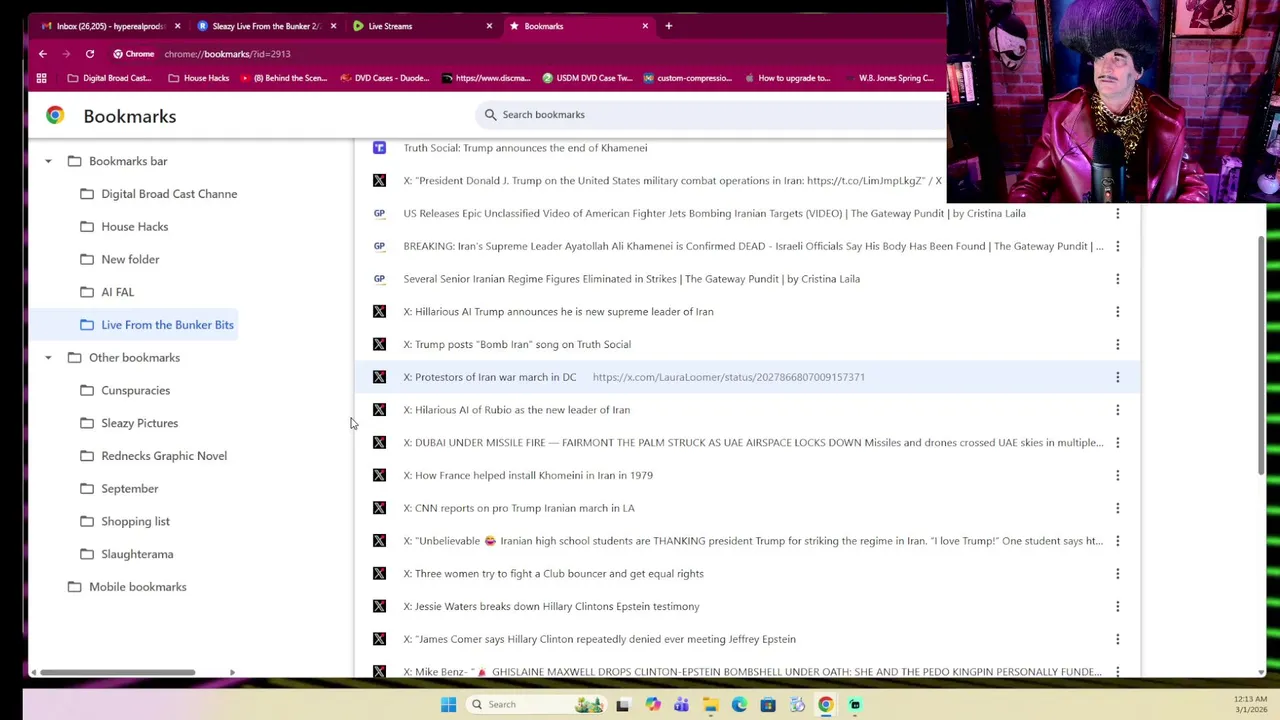The width and height of the screenshot is (1280, 720).
Task: Open the apps grid in bookmarks bar
Action: pyautogui.click(x=42, y=78)
